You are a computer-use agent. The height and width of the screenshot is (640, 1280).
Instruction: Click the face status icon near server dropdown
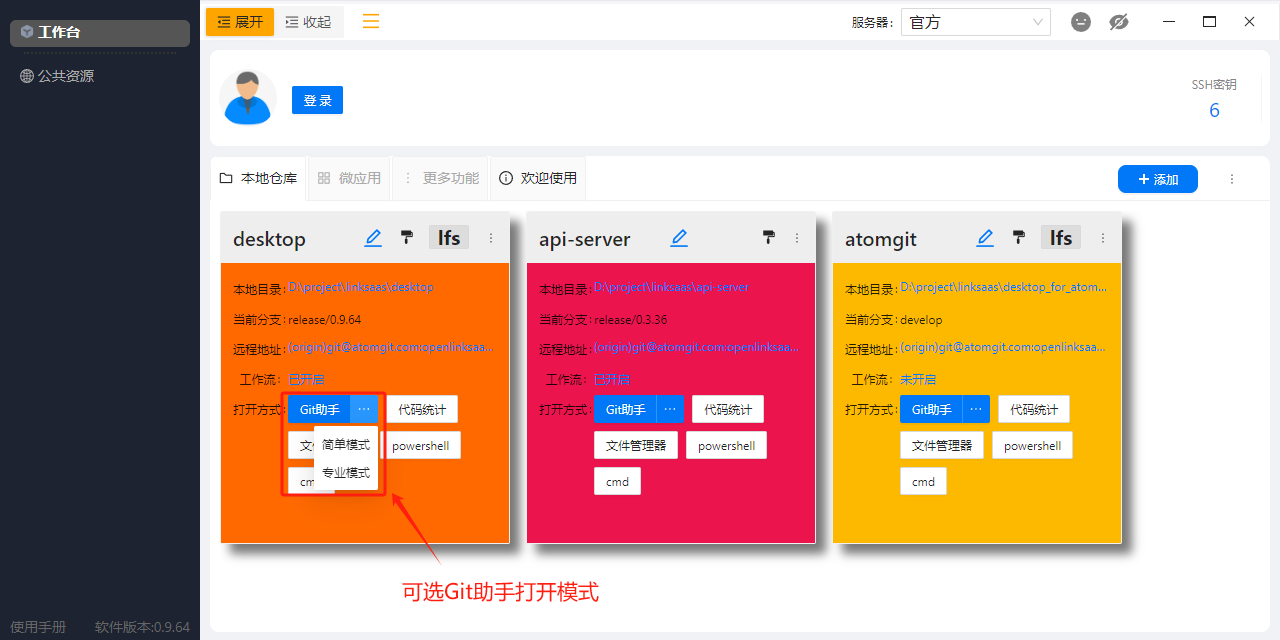[1081, 22]
